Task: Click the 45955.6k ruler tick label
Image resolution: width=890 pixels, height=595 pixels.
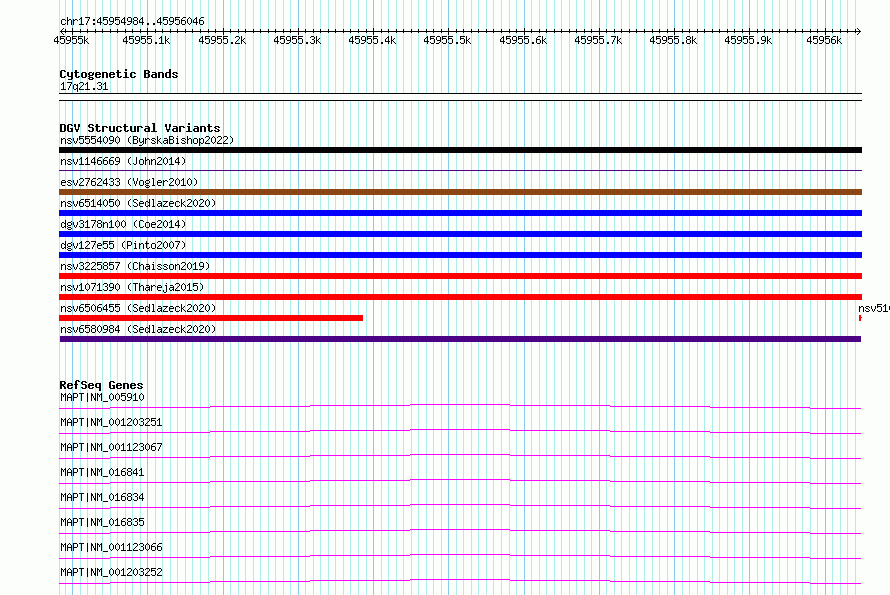Action: (x=523, y=40)
